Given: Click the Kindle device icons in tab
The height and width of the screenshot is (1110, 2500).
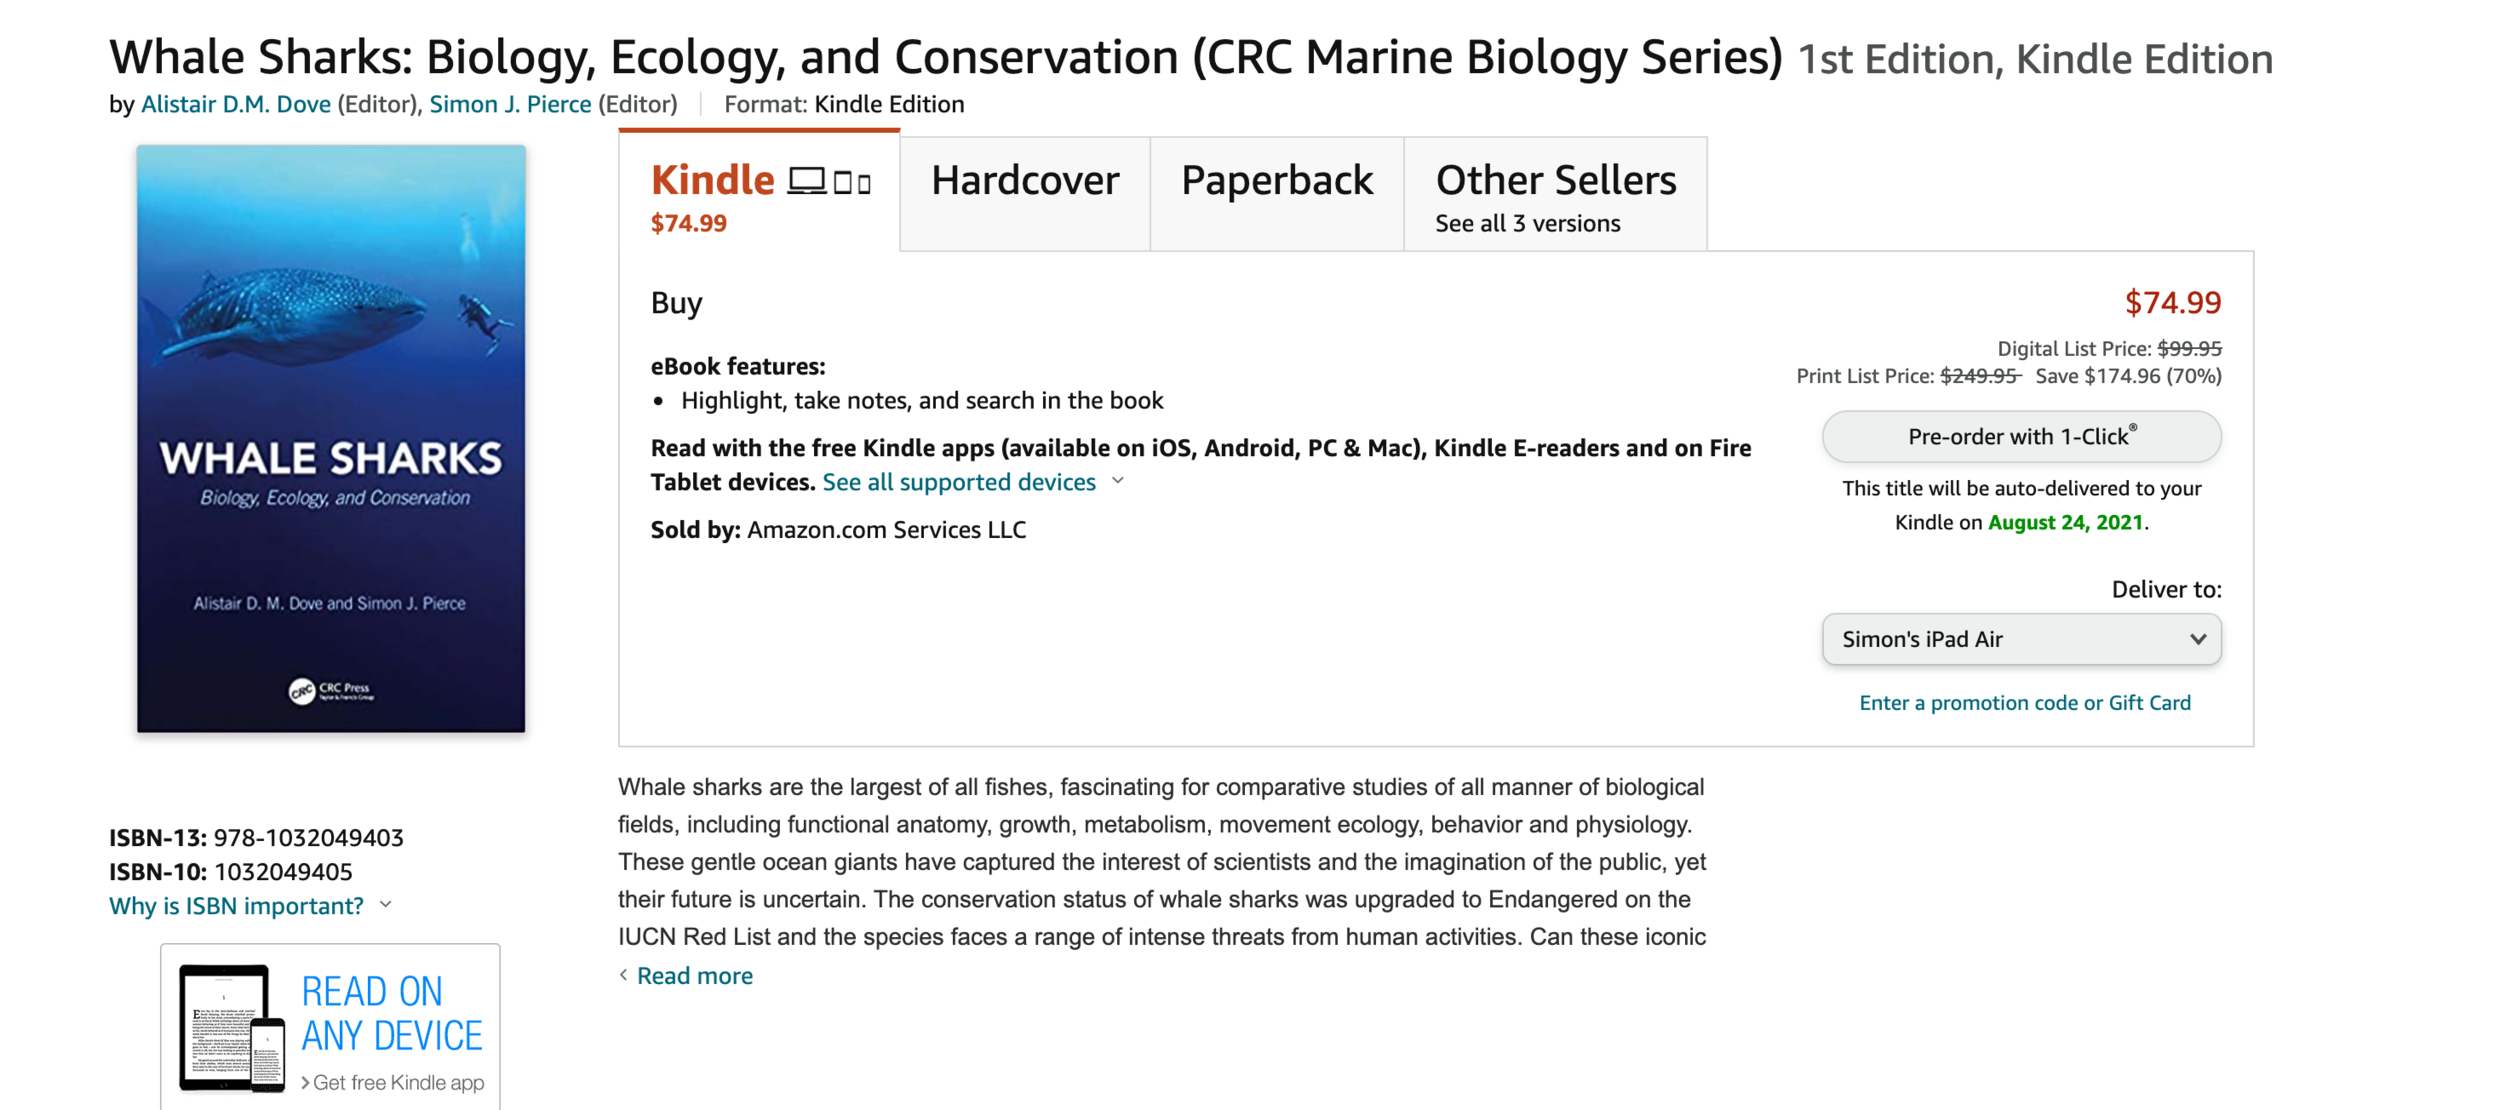Looking at the screenshot, I should 829,182.
